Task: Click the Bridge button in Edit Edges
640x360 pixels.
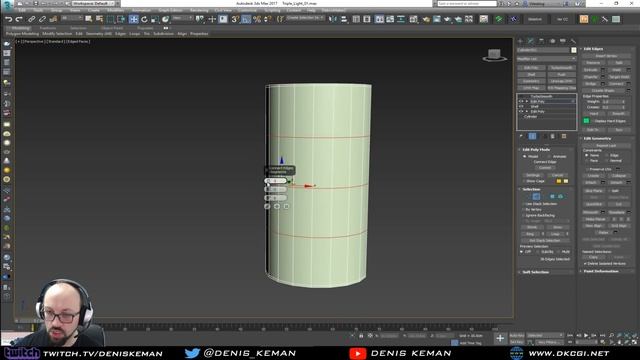Action: 591,84
